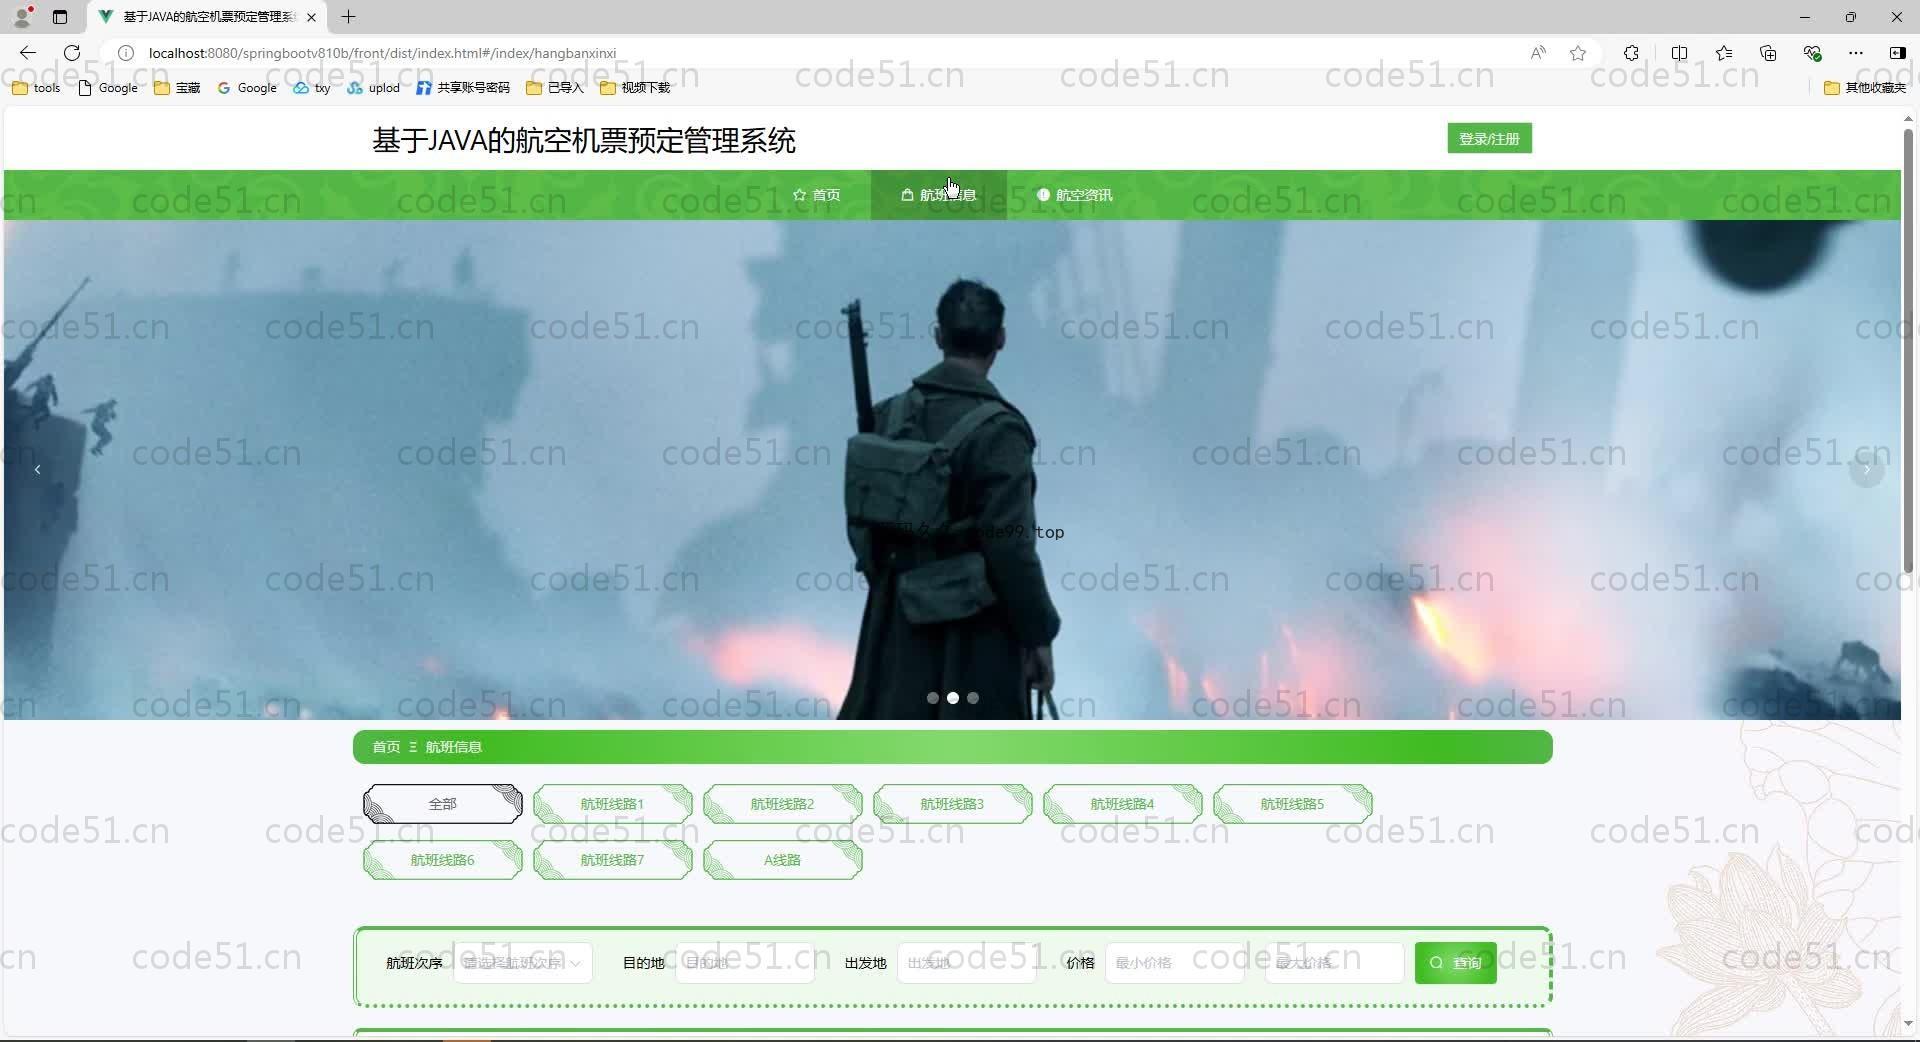Focus the 最大价格 input field

click(1335, 963)
